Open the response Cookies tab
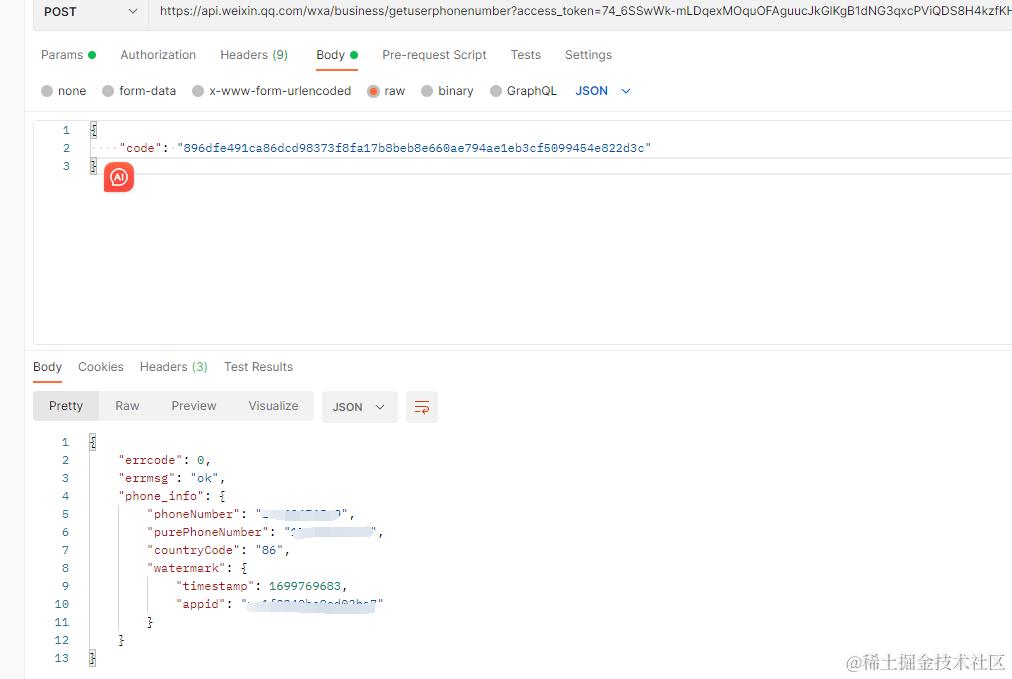The height and width of the screenshot is (679, 1012). pos(101,367)
